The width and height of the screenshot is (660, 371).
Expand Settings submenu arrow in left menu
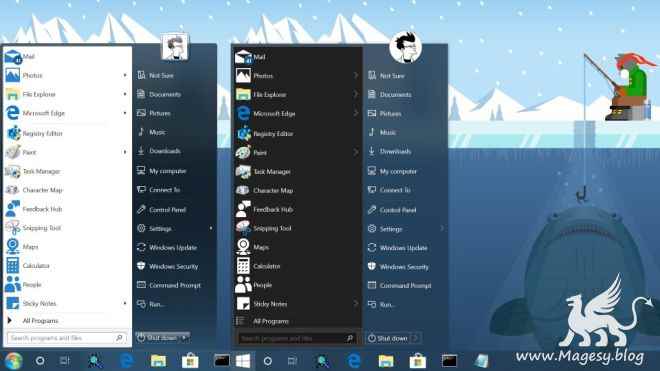pos(211,229)
